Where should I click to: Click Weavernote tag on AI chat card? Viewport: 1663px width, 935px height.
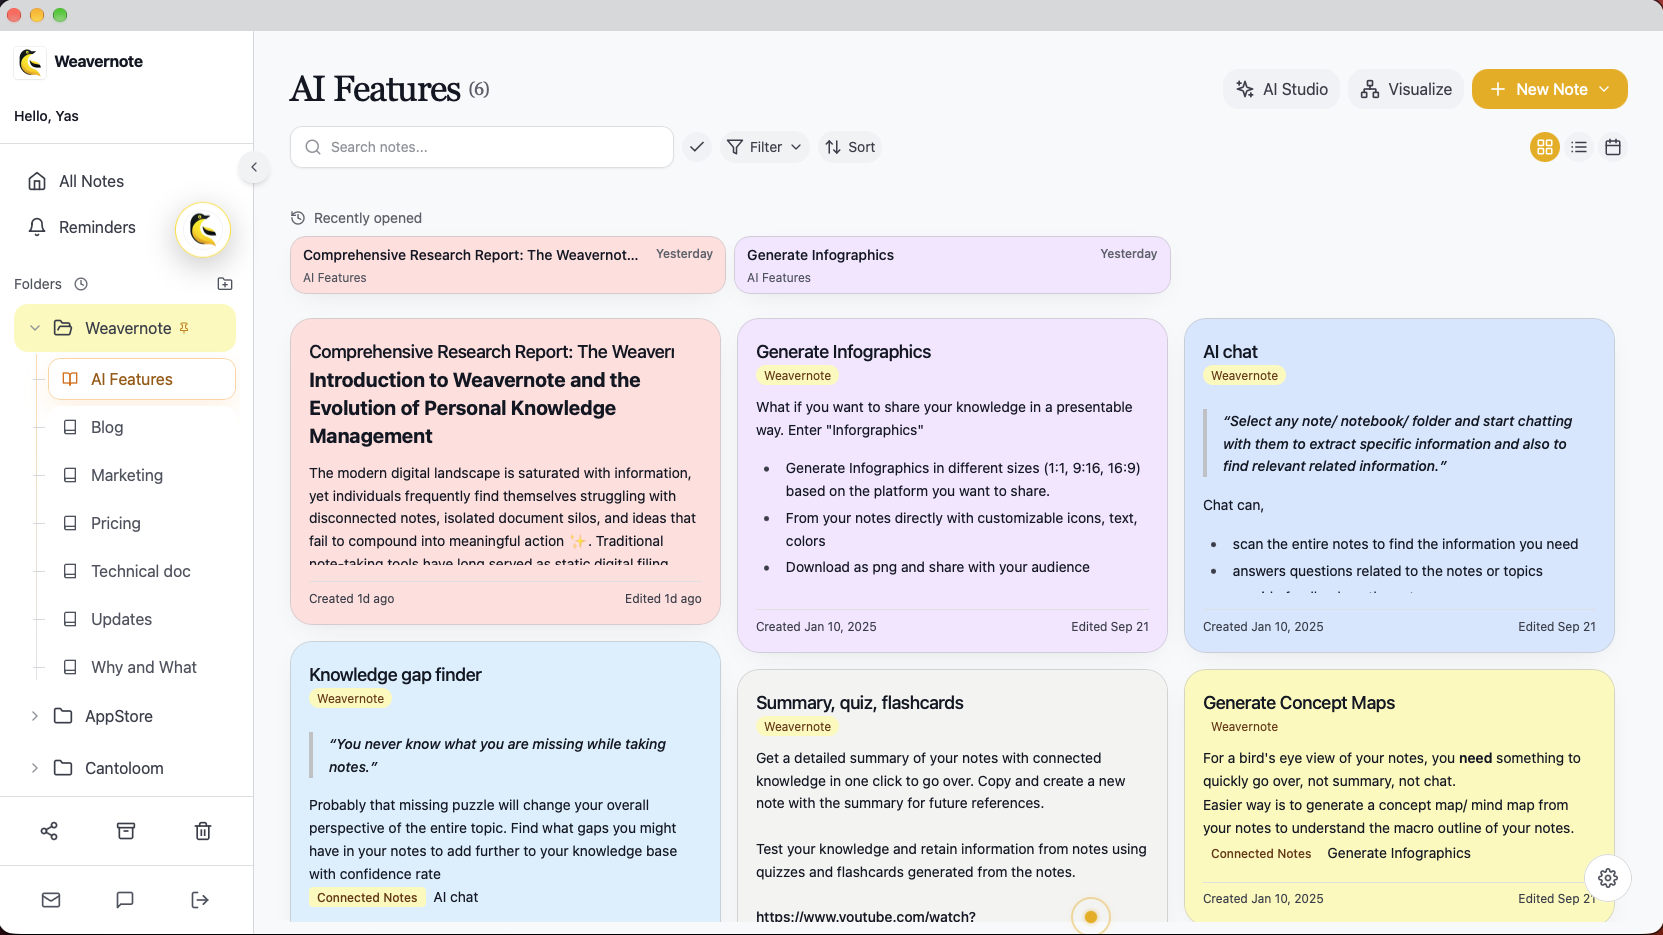point(1245,376)
